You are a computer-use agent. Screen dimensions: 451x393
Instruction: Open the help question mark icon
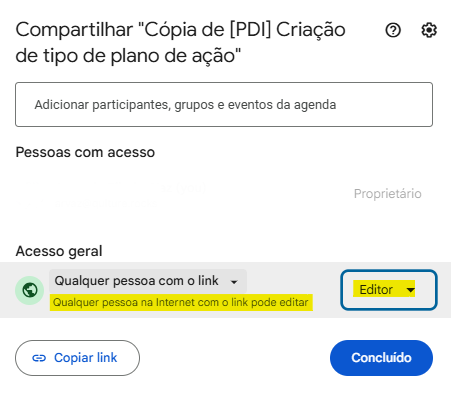393,30
